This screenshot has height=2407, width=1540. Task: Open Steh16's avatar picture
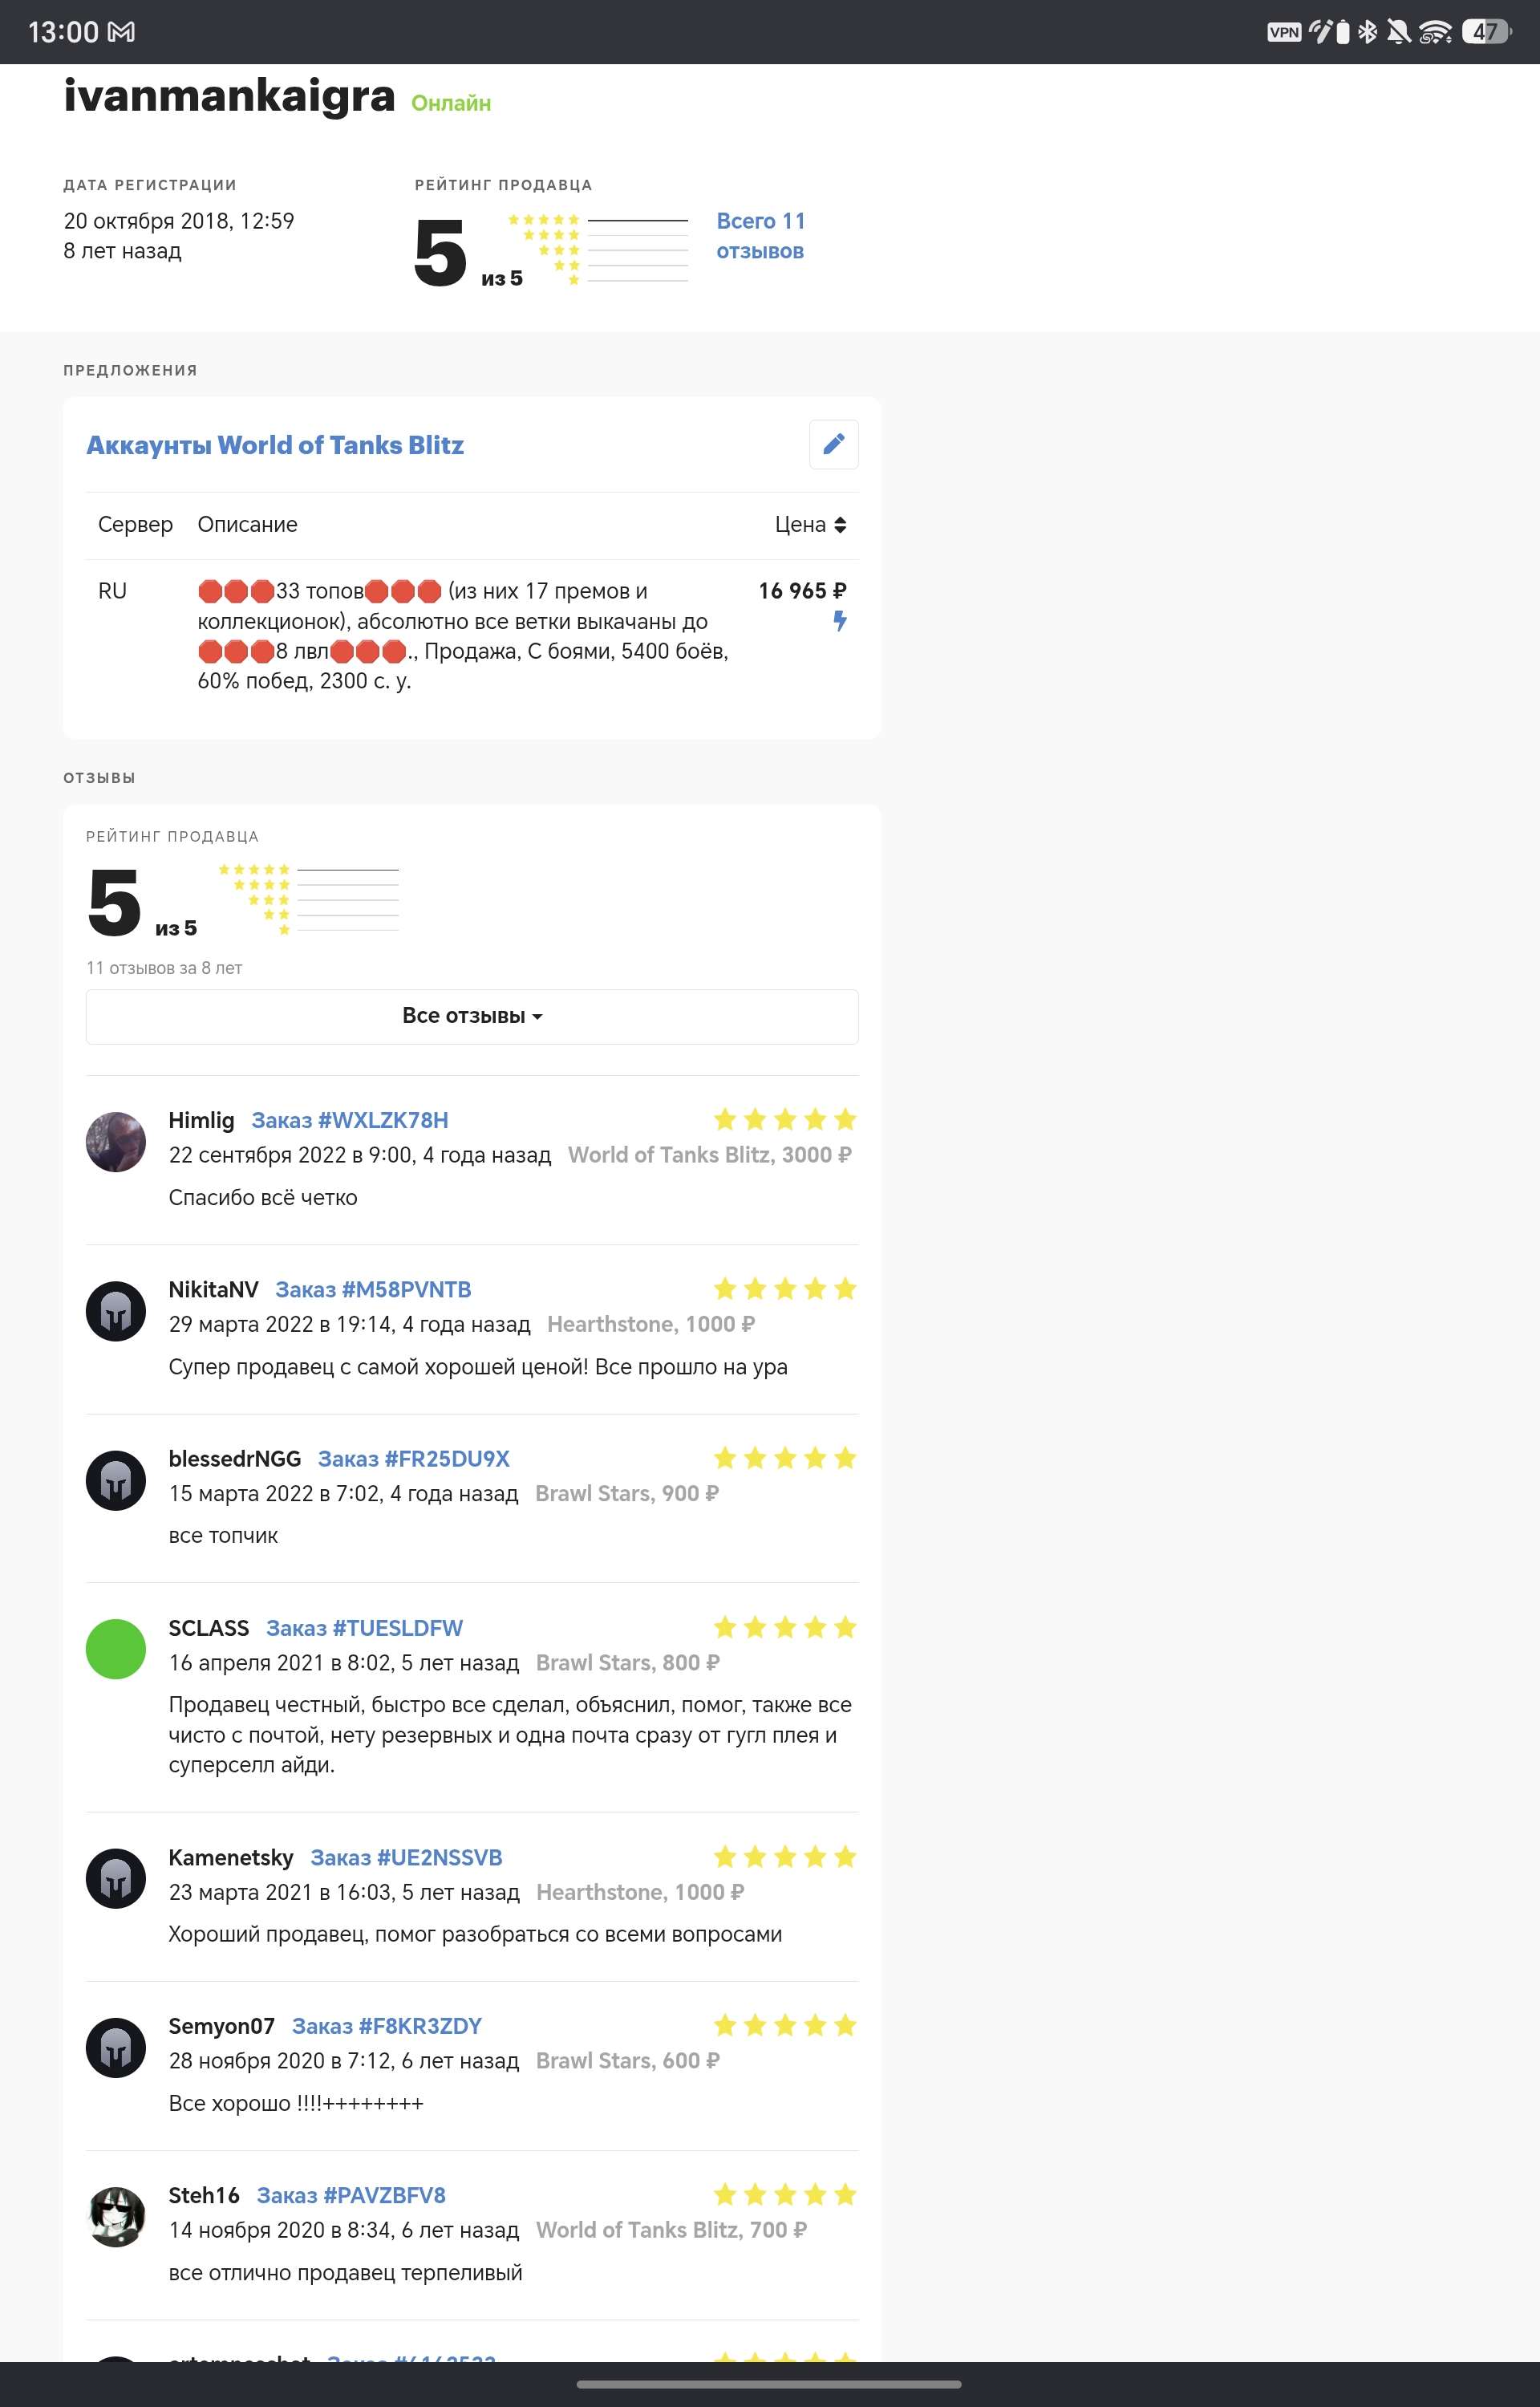[116, 2217]
